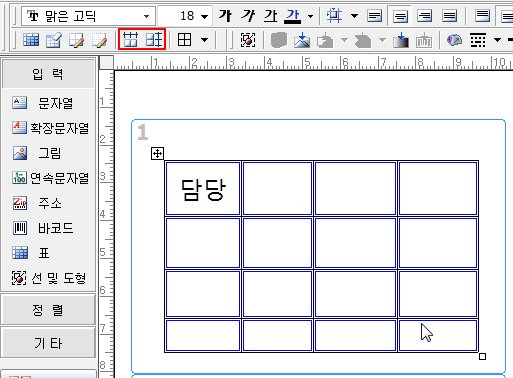The height and width of the screenshot is (378, 513).
Task: Click the greyed-out rounded shape icon
Action: [279, 40]
